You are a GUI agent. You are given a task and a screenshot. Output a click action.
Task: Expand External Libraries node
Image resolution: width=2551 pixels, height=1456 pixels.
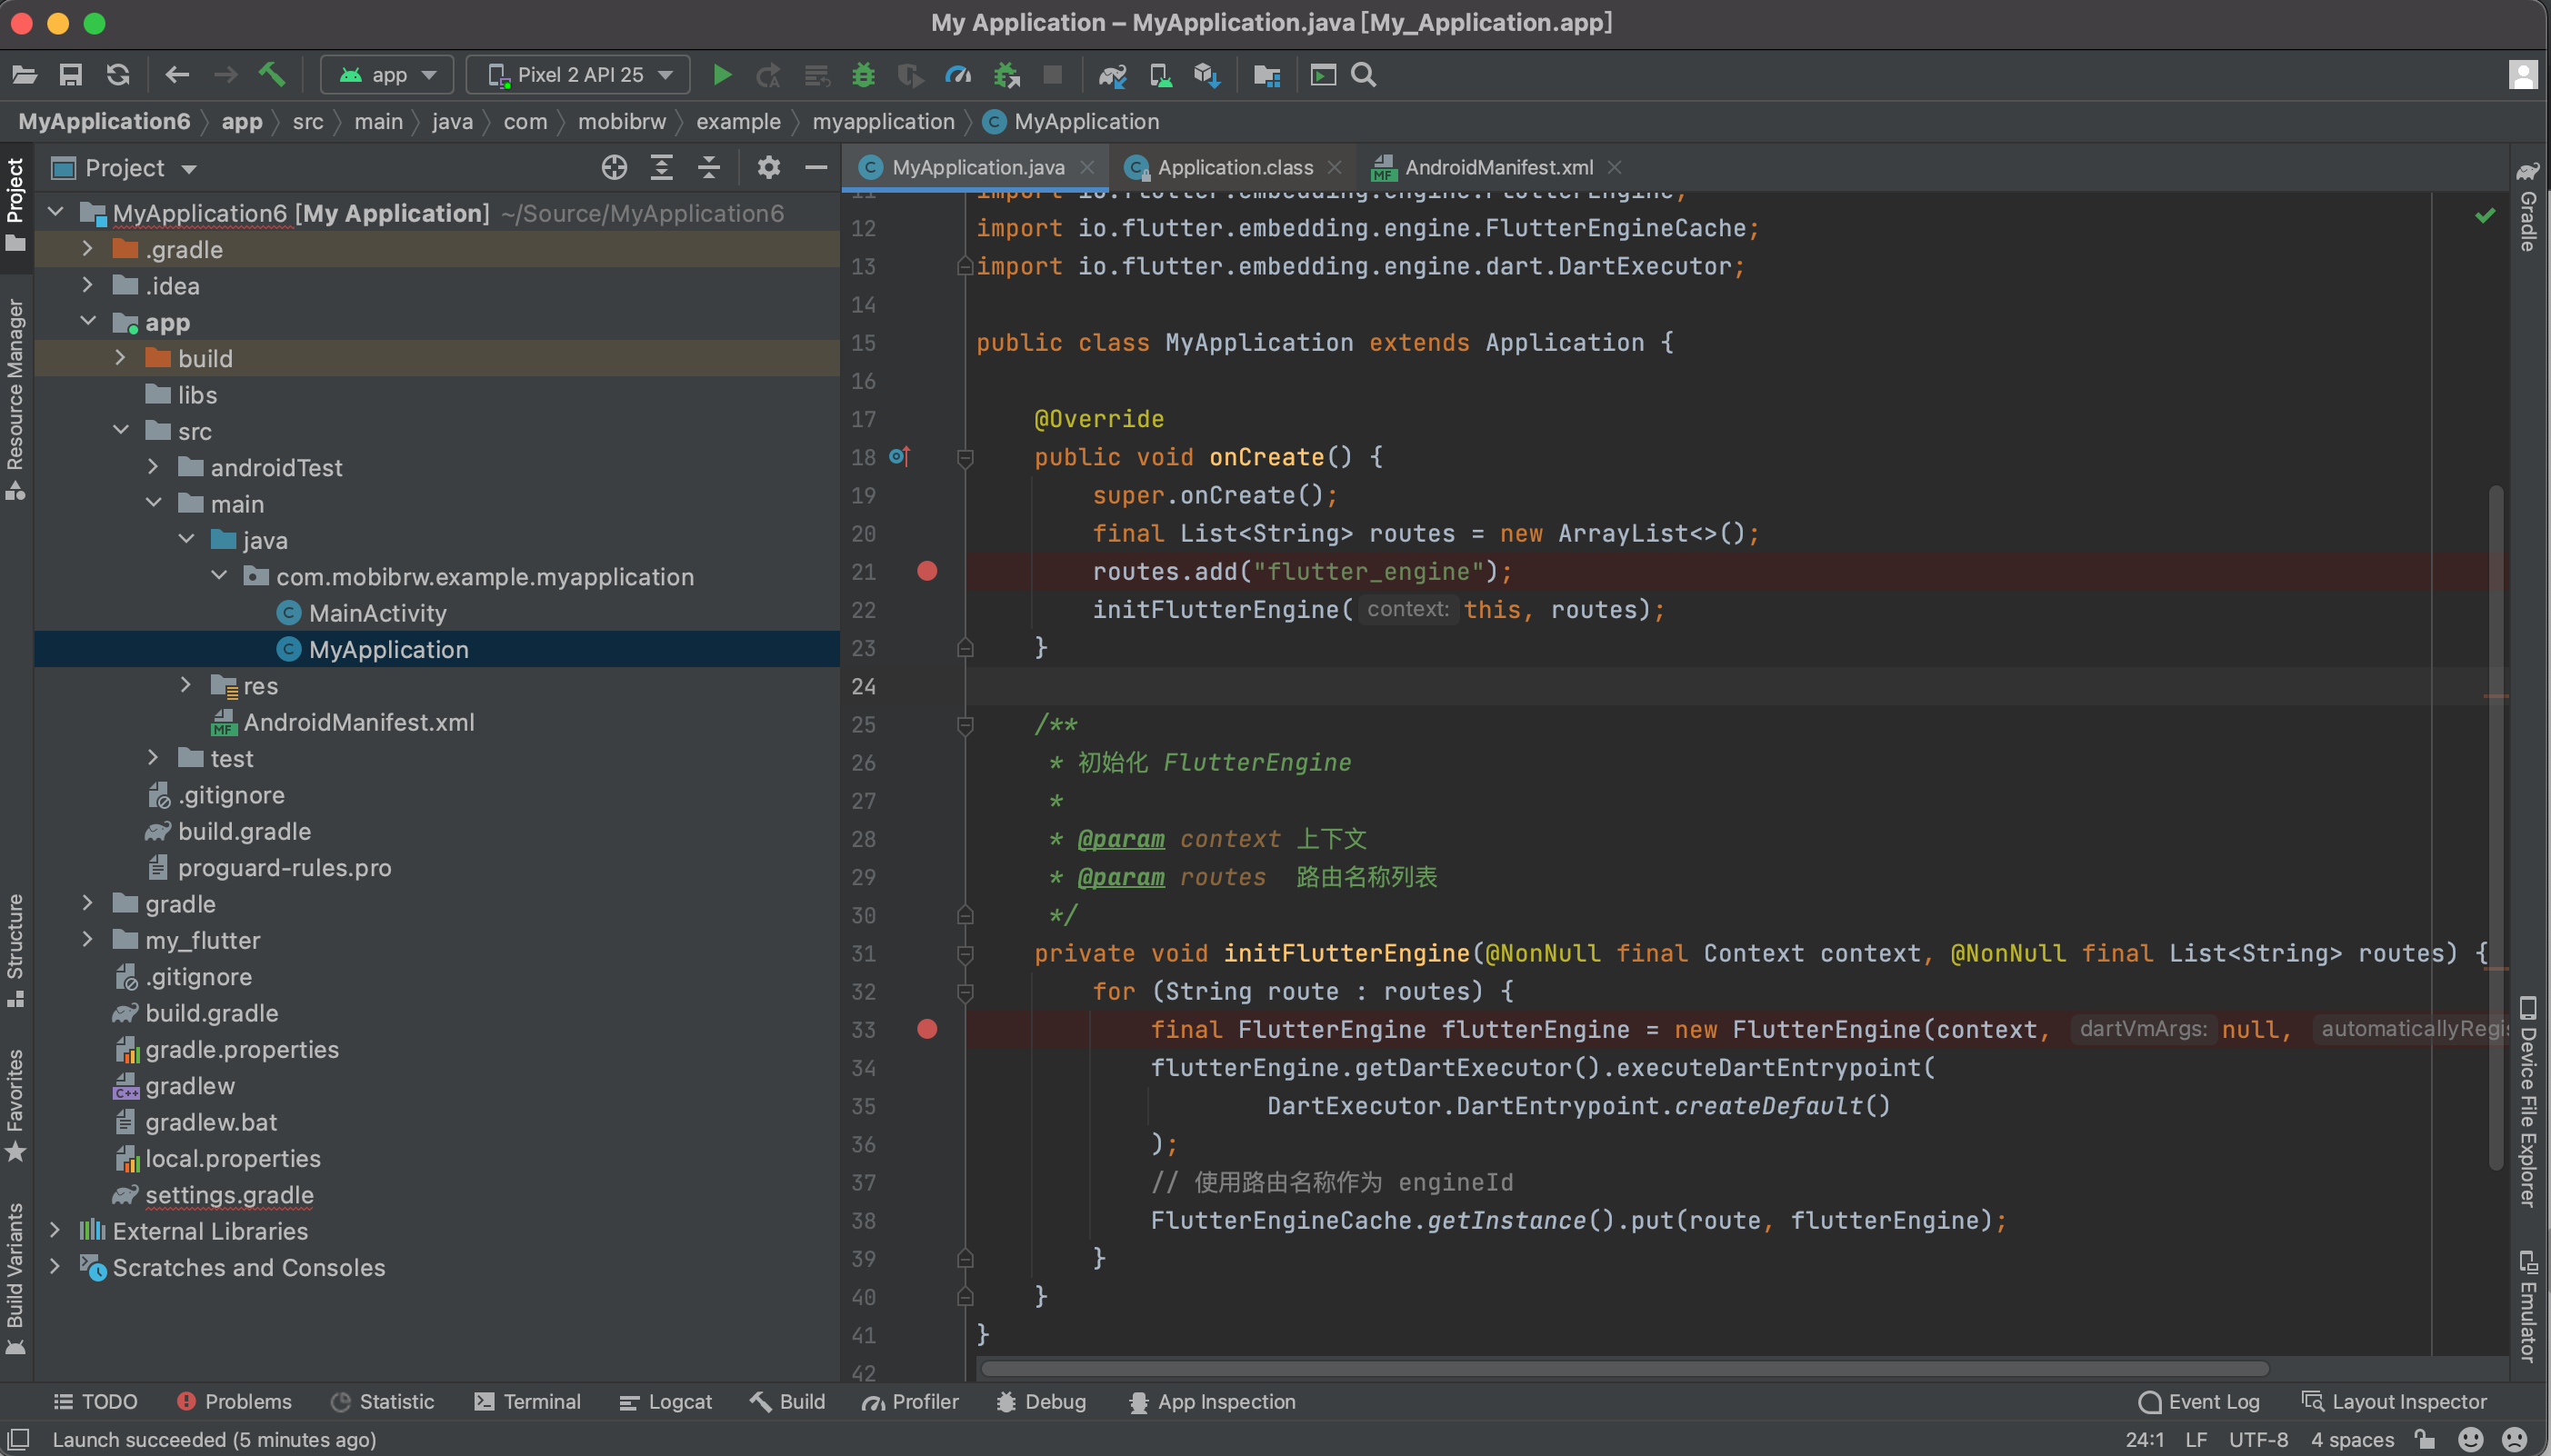coord(55,1231)
